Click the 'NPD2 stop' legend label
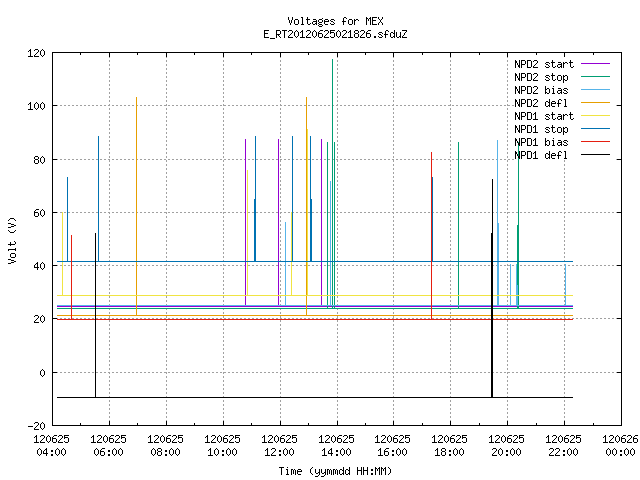This screenshot has height=480, width=640. (541, 77)
